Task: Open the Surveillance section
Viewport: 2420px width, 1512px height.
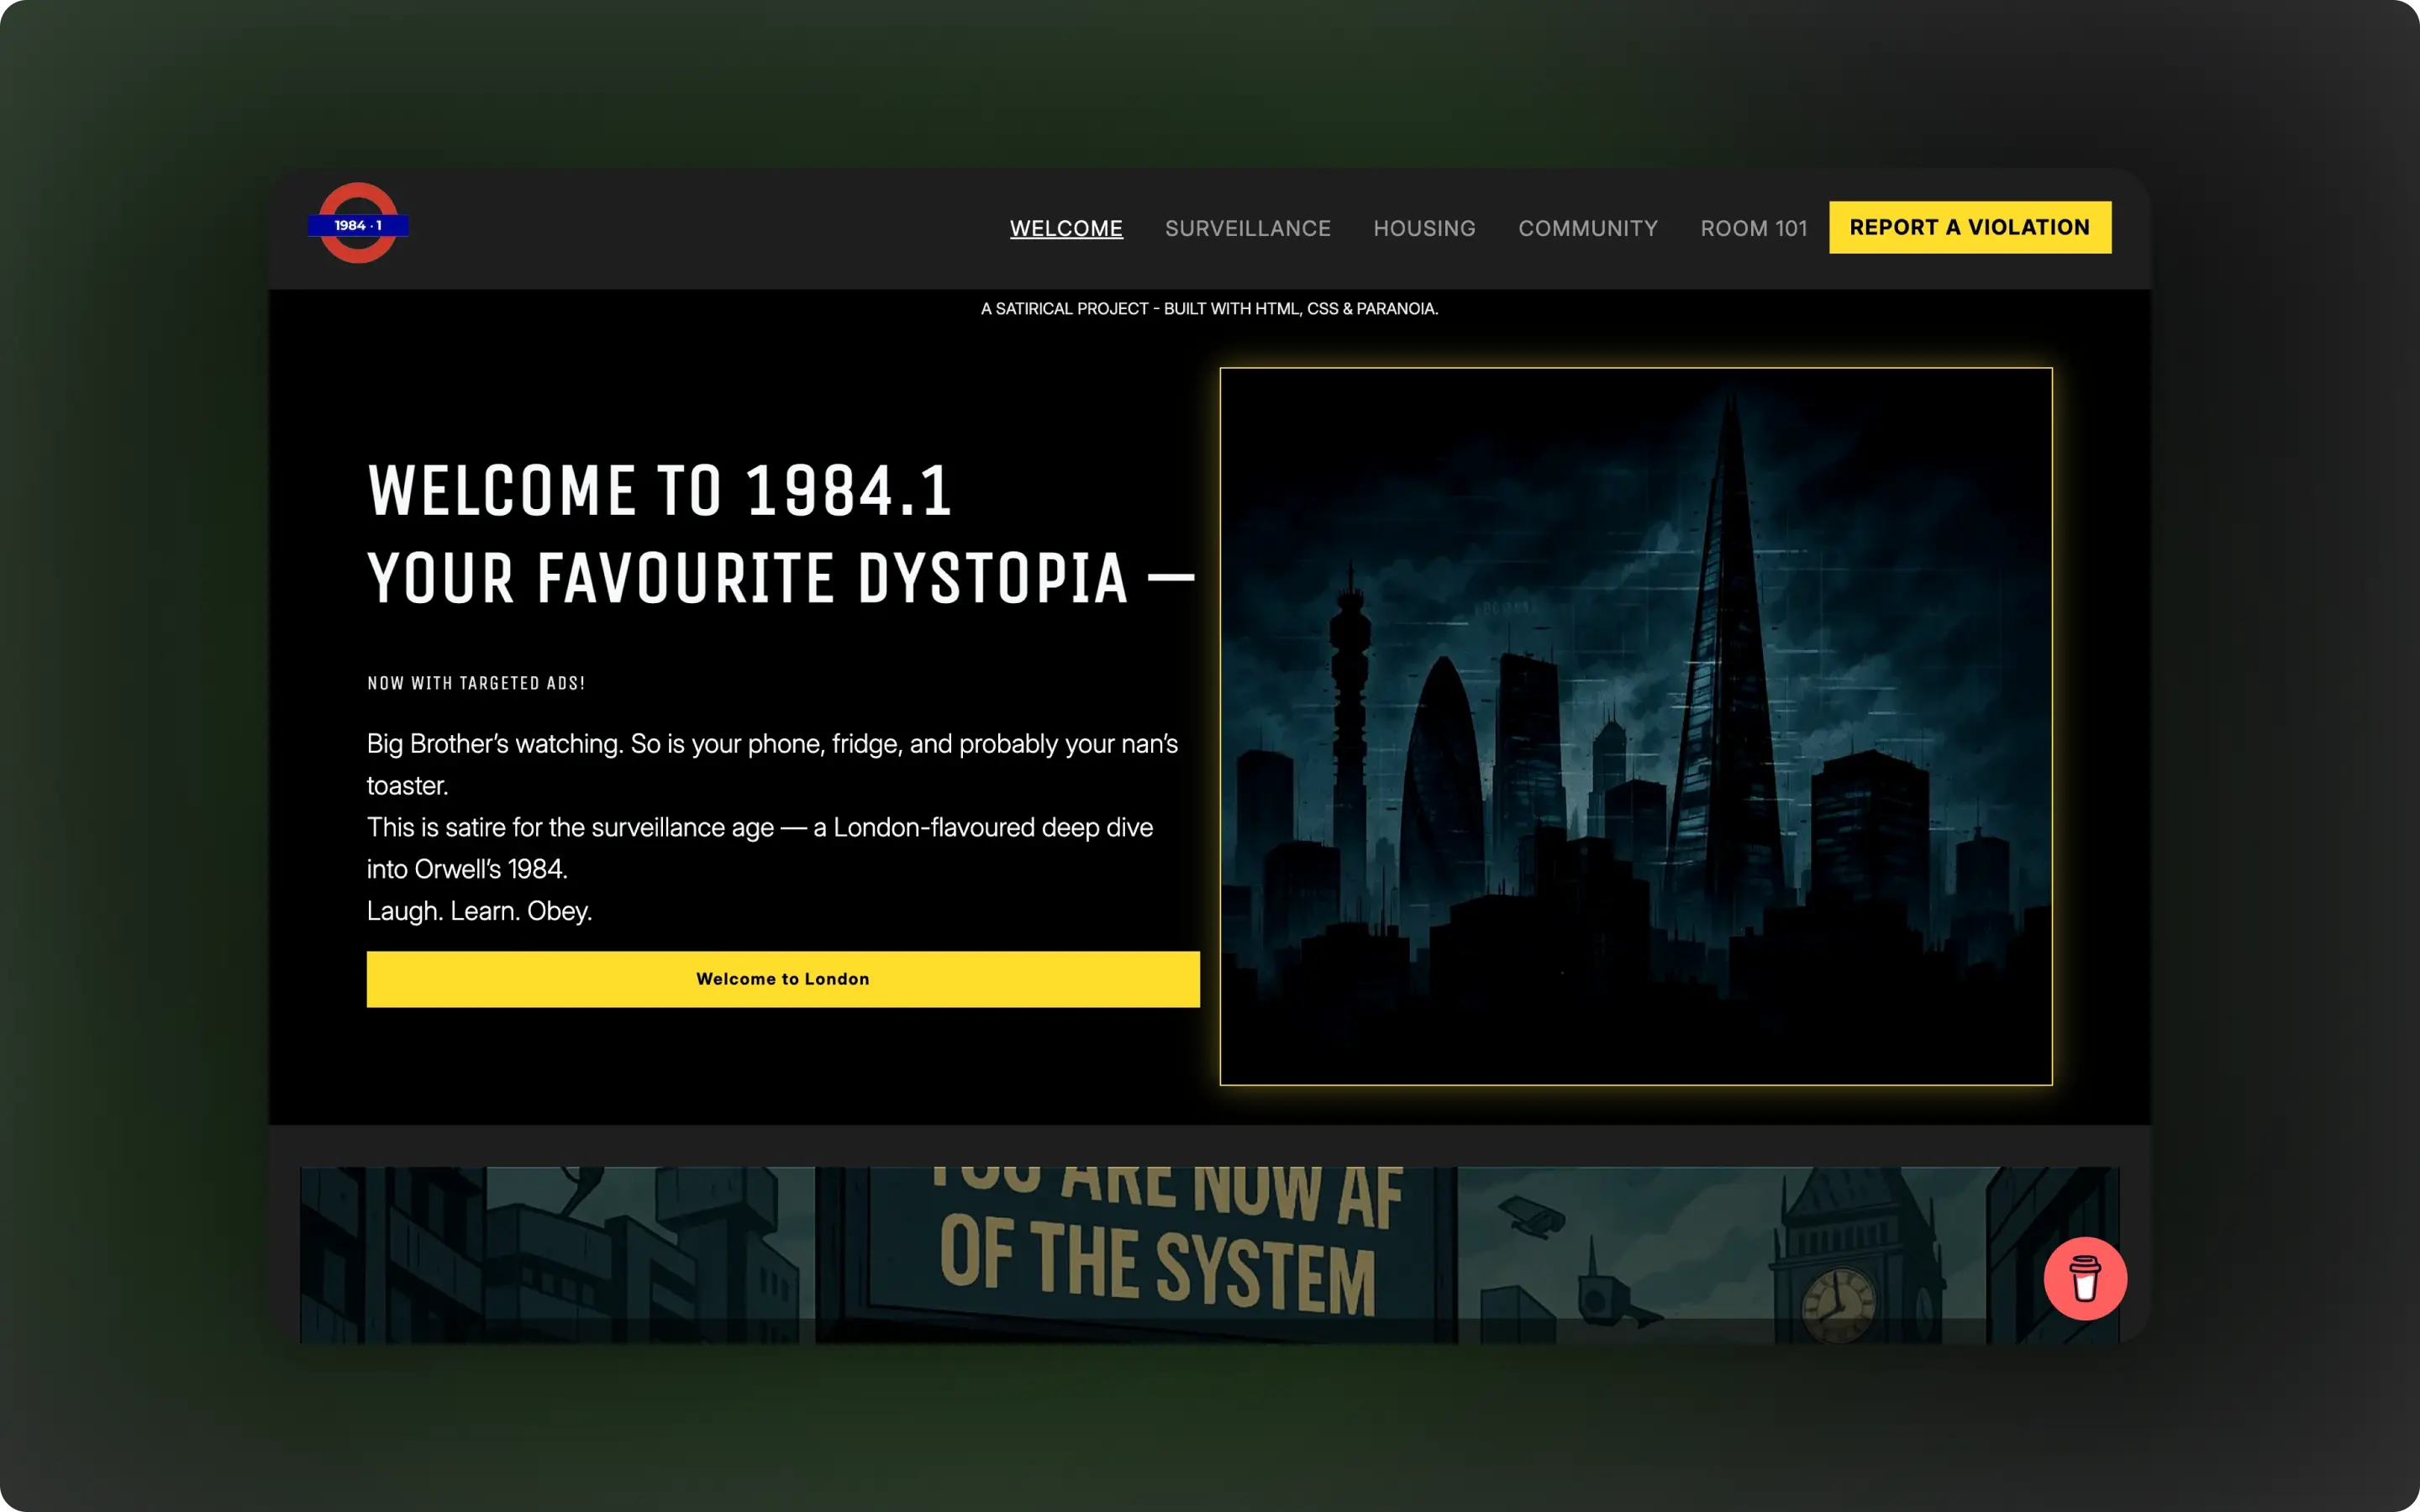Action: tap(1247, 228)
